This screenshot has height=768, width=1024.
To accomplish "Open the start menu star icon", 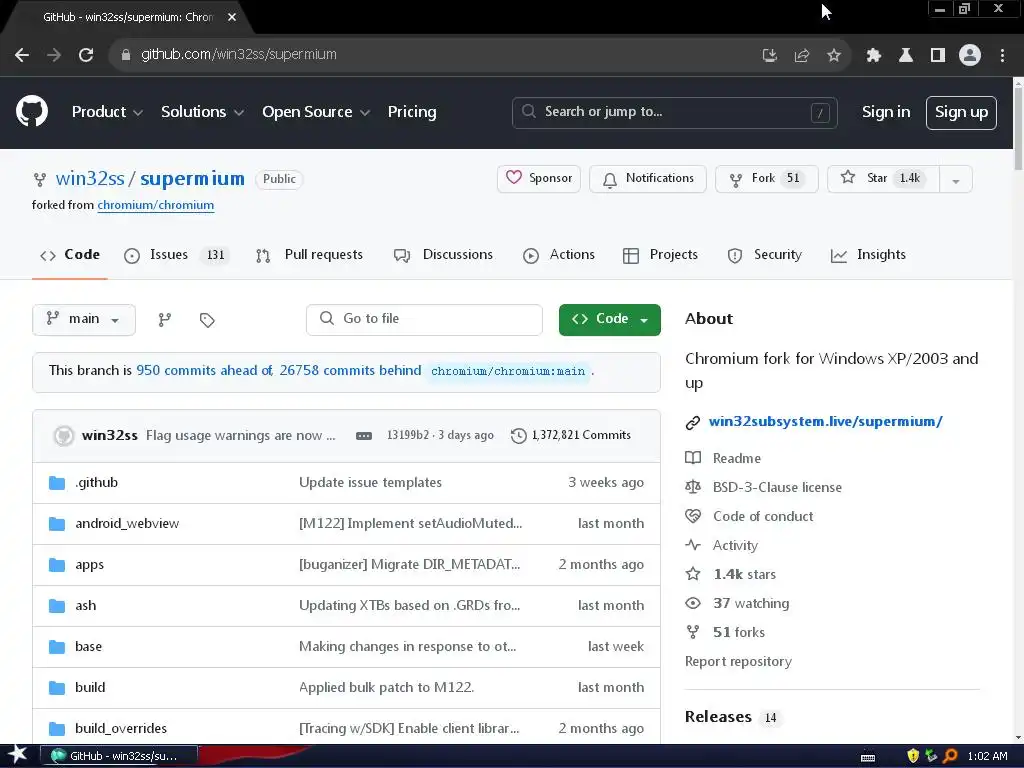I will click(x=18, y=755).
